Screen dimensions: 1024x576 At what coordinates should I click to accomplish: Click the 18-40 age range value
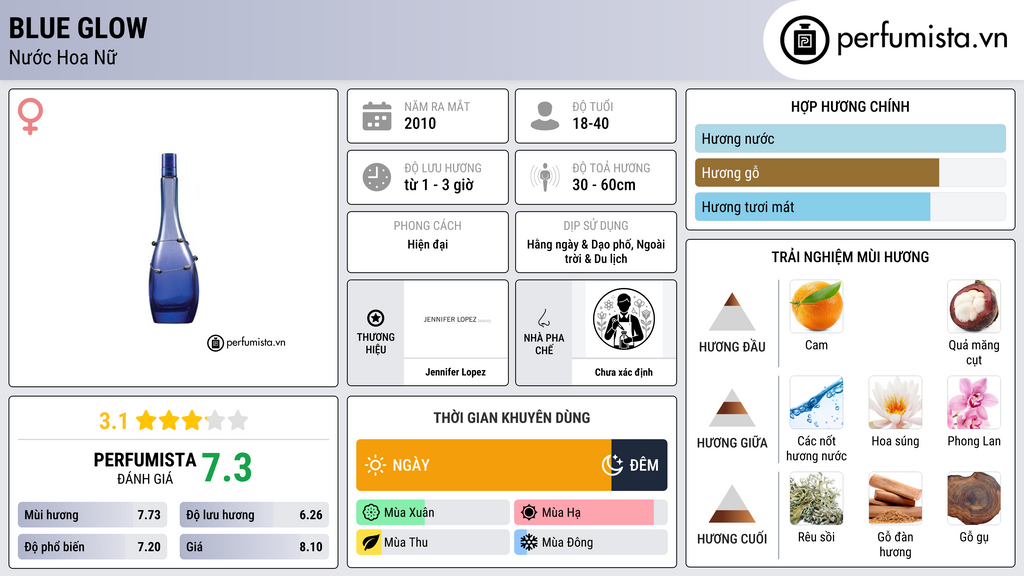590,123
